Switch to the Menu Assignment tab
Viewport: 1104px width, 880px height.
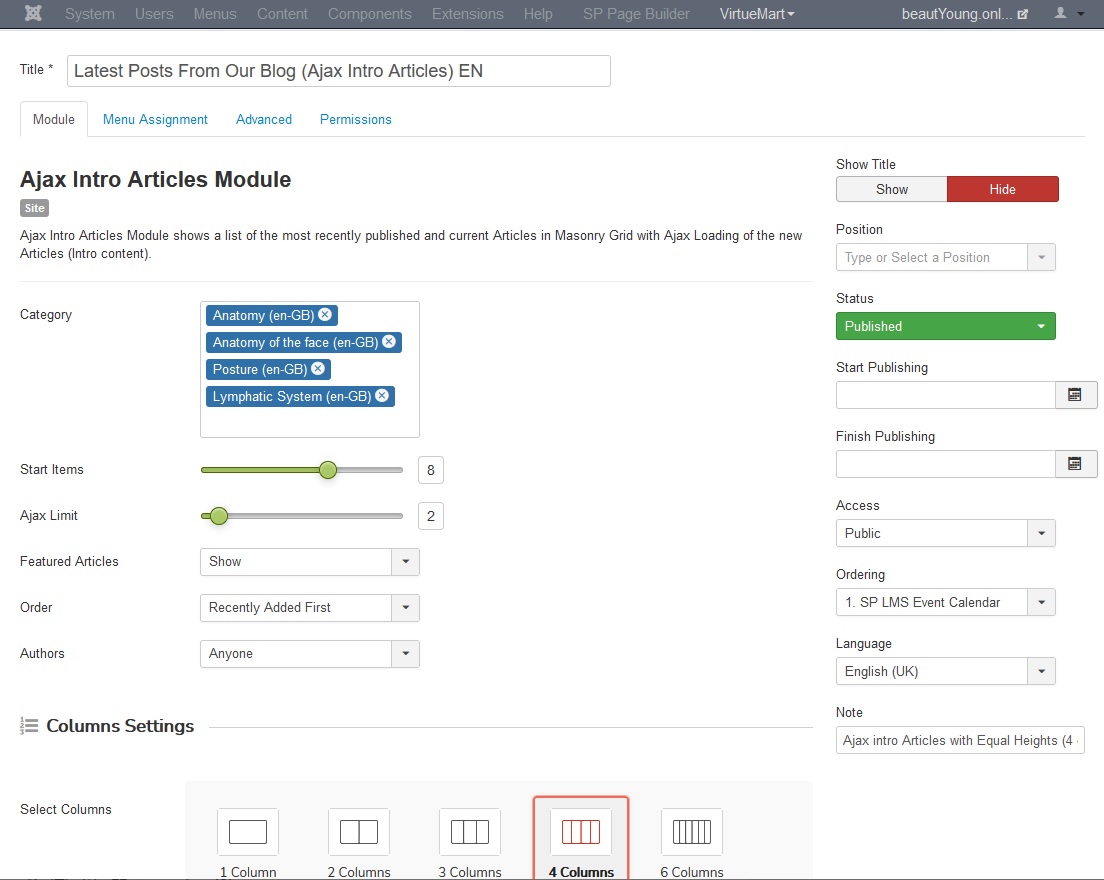(155, 119)
